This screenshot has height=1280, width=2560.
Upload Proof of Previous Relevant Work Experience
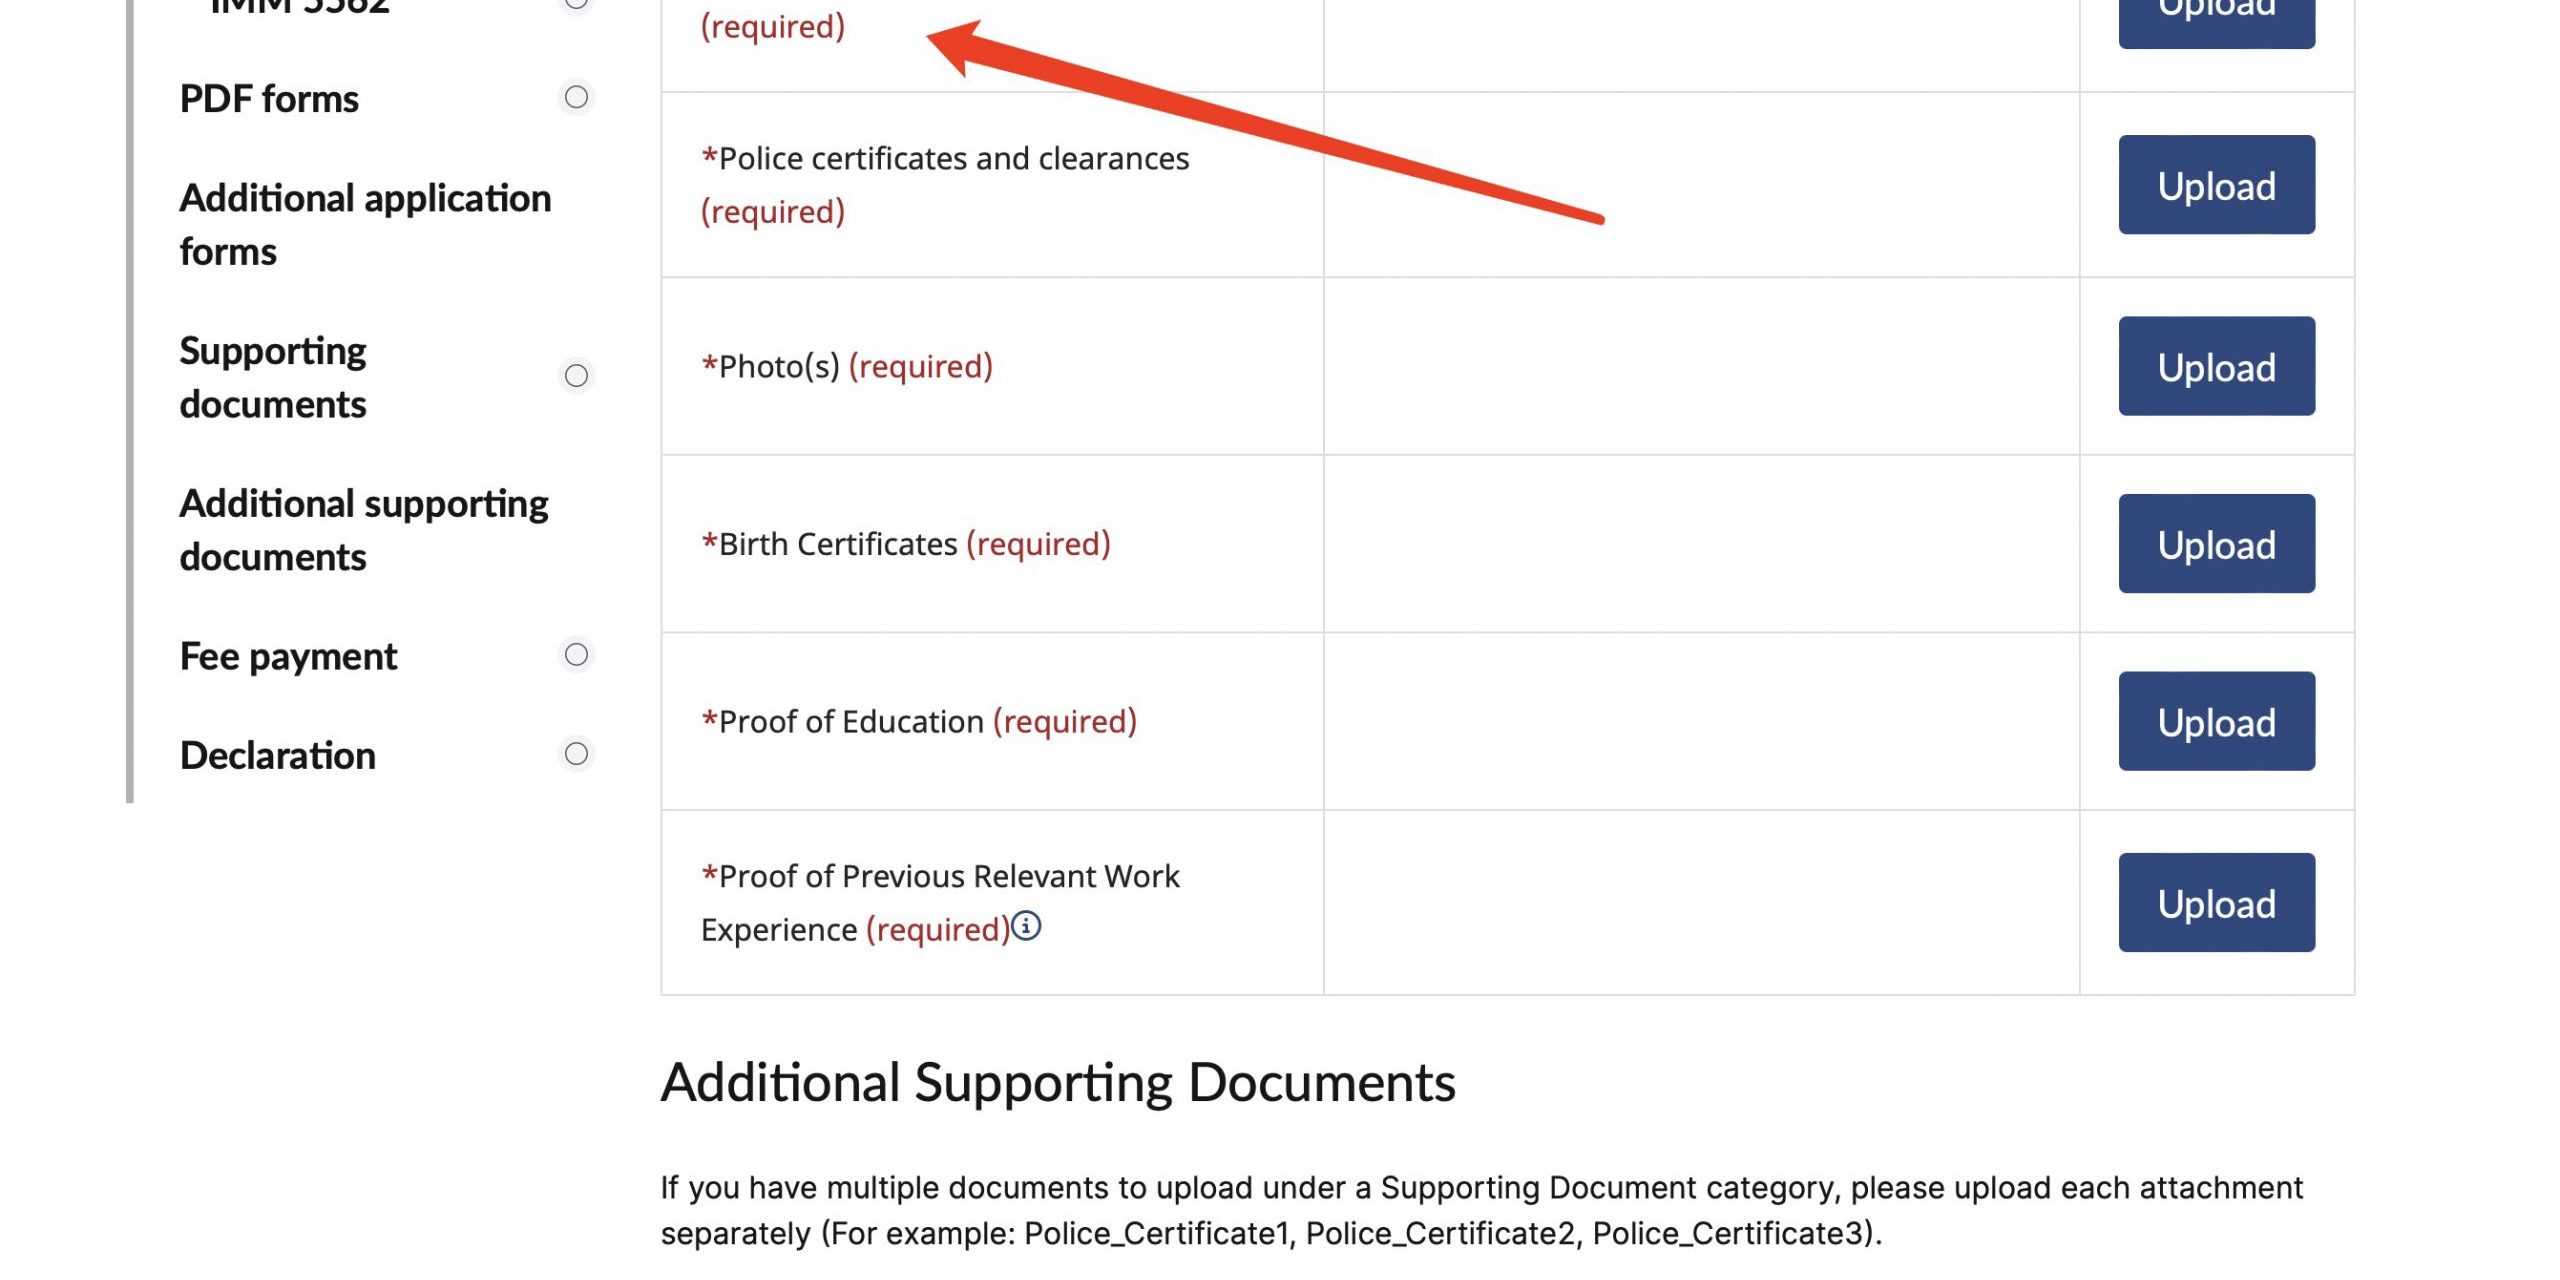tap(2216, 903)
